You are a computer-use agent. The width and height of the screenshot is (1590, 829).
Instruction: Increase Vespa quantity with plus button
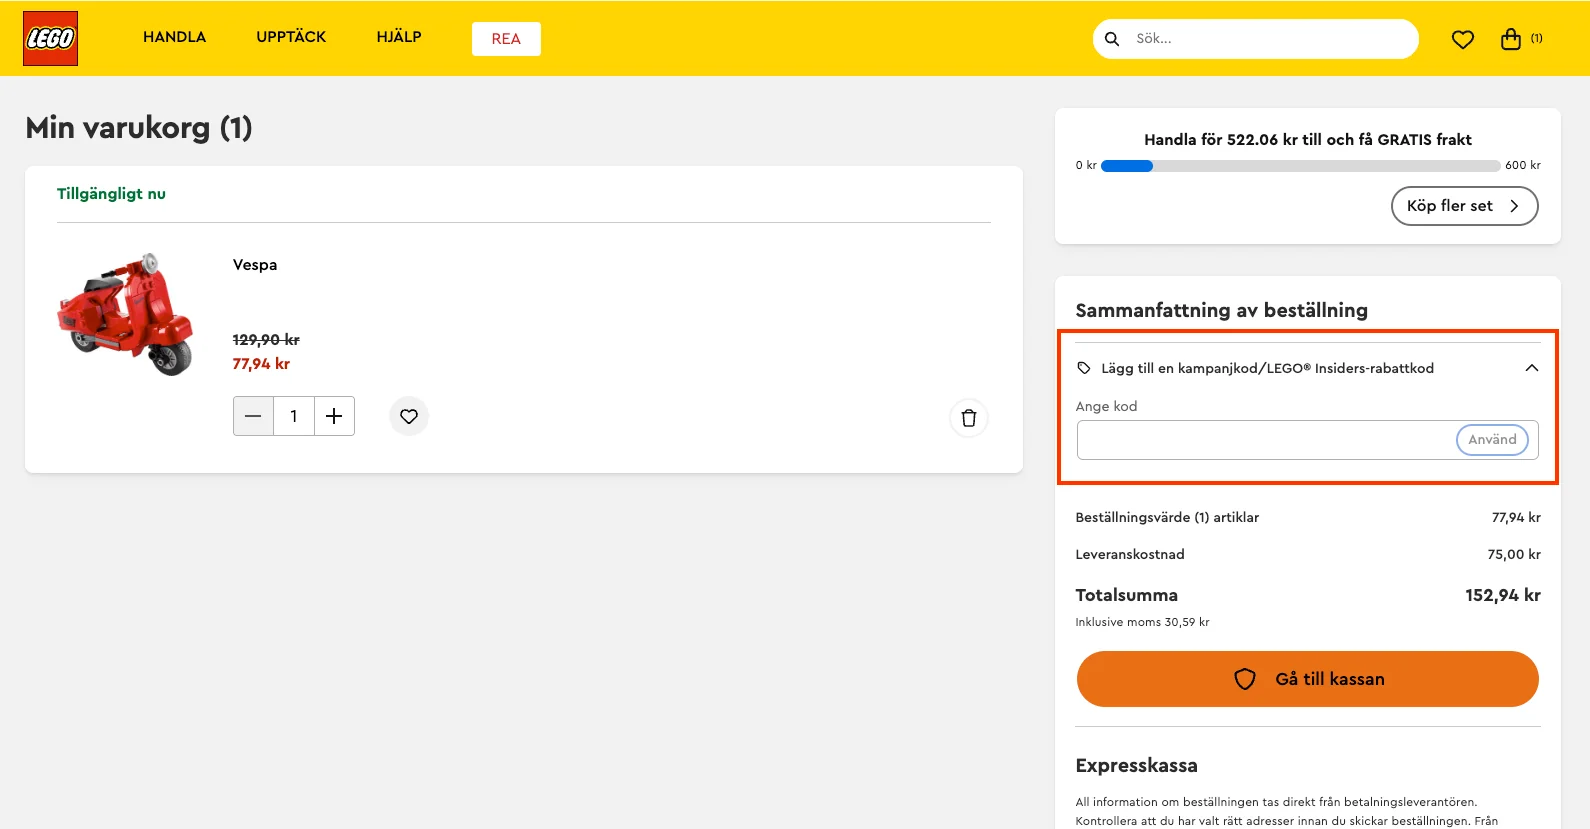pos(334,416)
